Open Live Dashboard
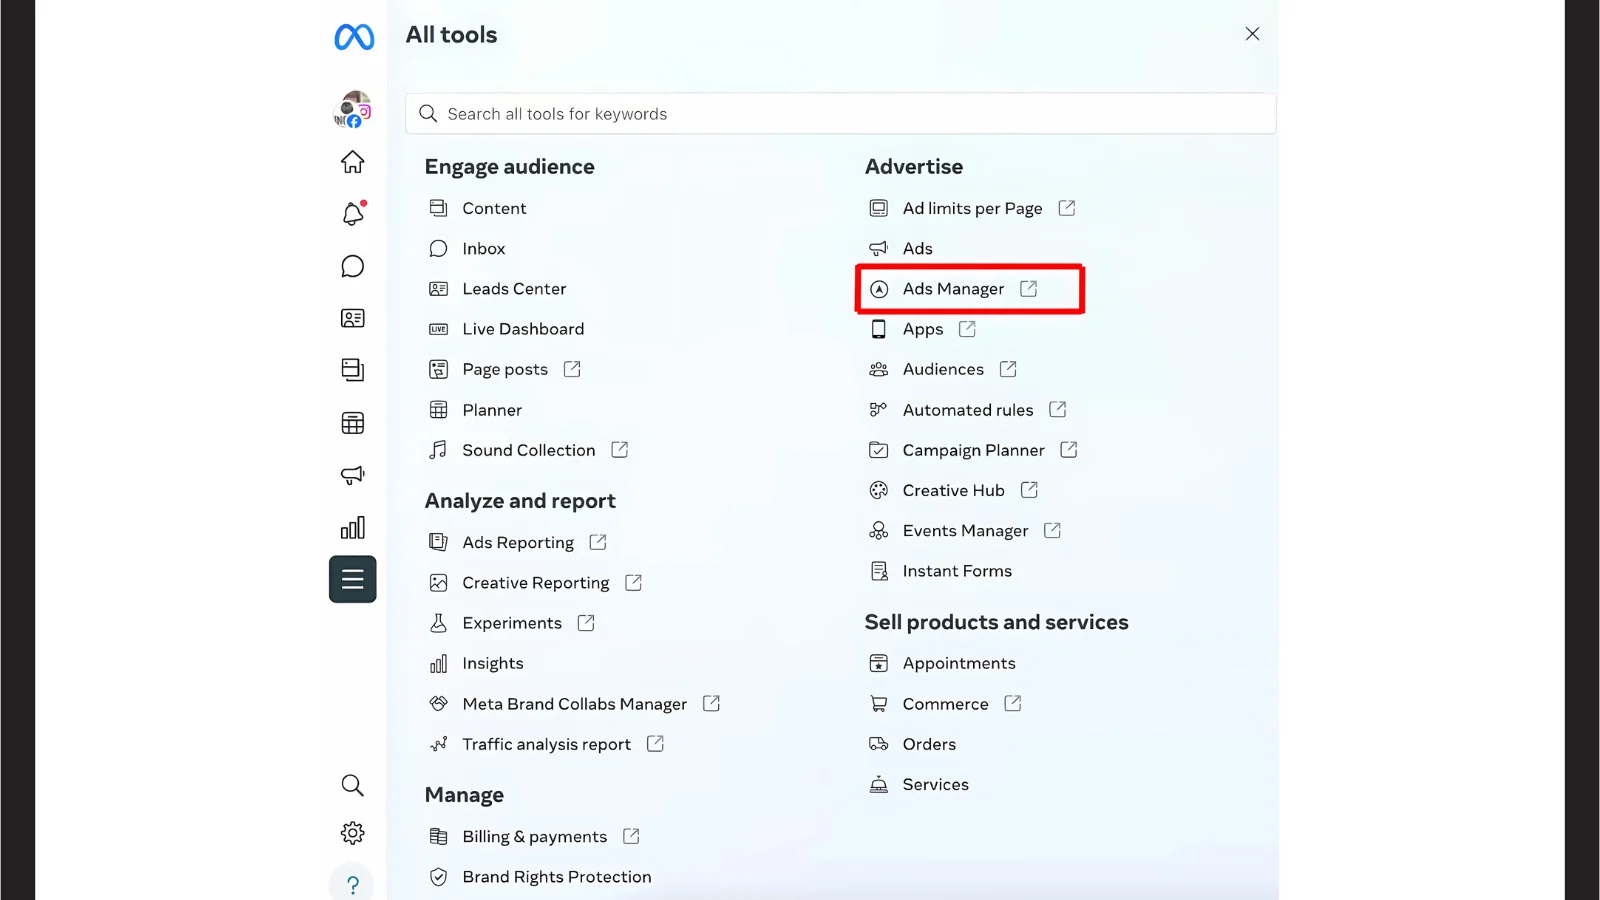 [523, 329]
